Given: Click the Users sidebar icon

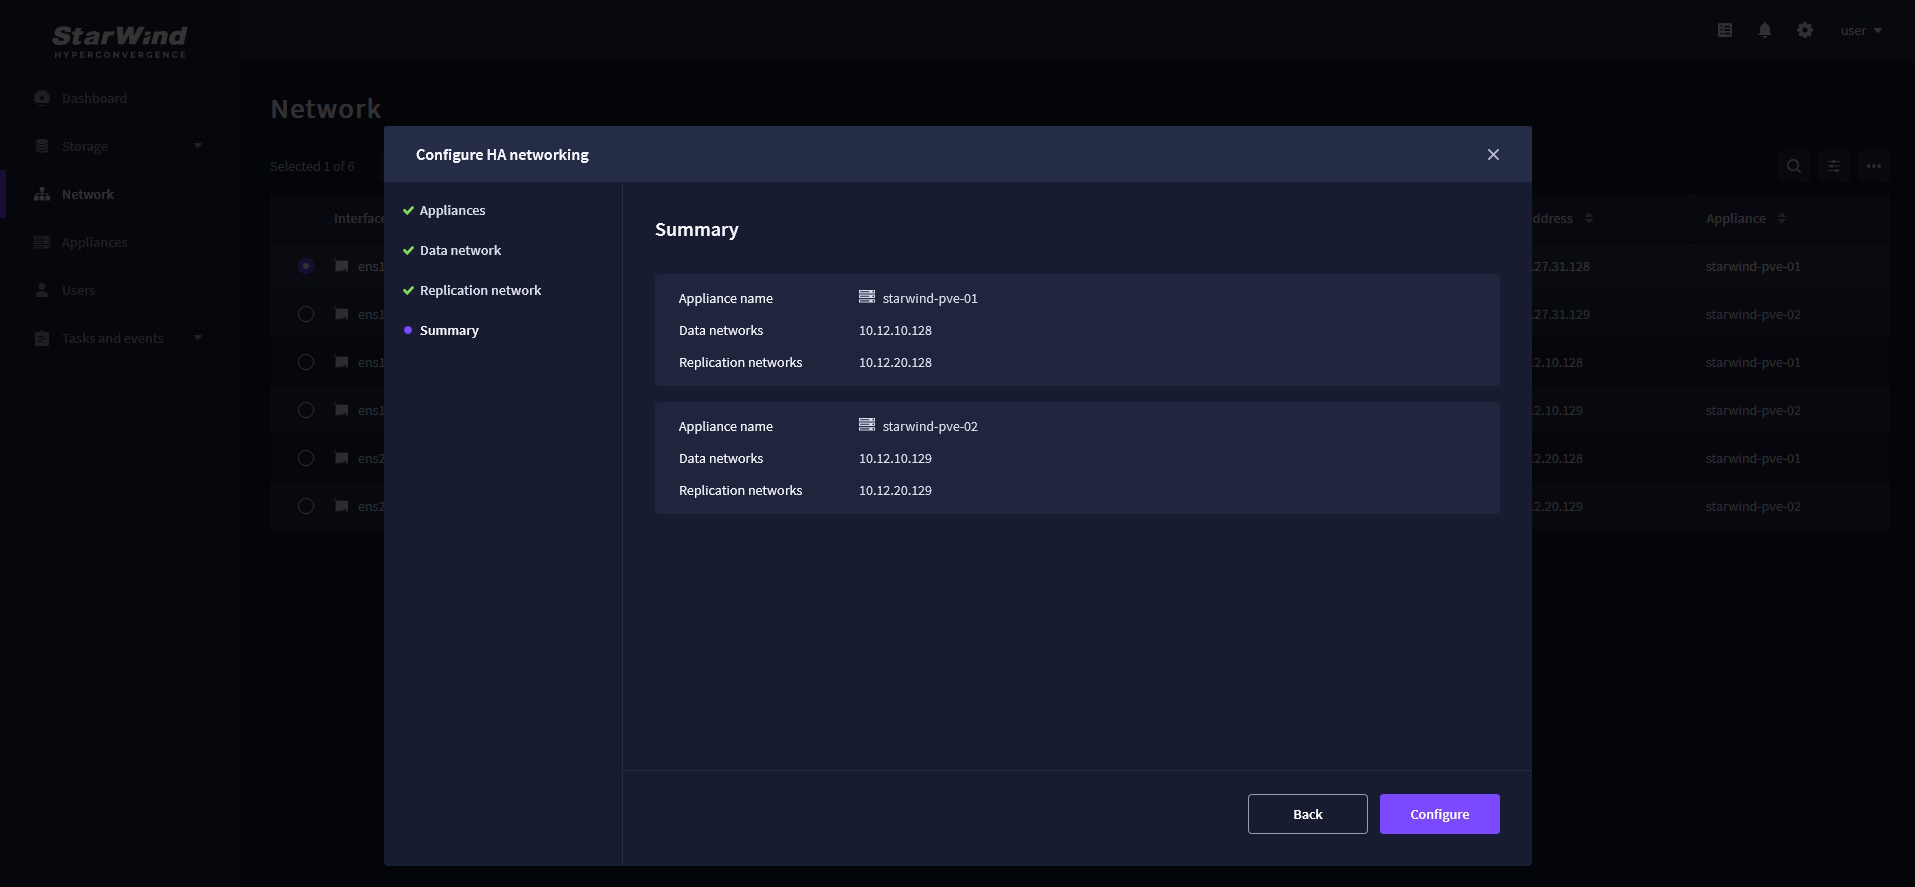Looking at the screenshot, I should click(42, 290).
